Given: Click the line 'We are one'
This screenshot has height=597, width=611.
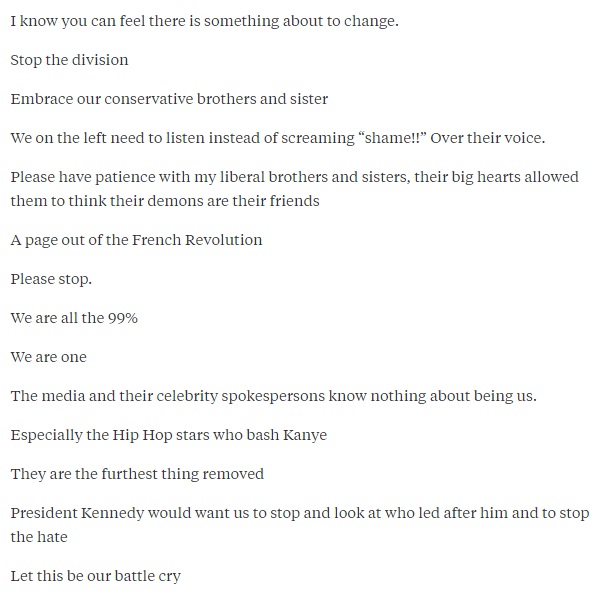Looking at the screenshot, I should 48,357.
